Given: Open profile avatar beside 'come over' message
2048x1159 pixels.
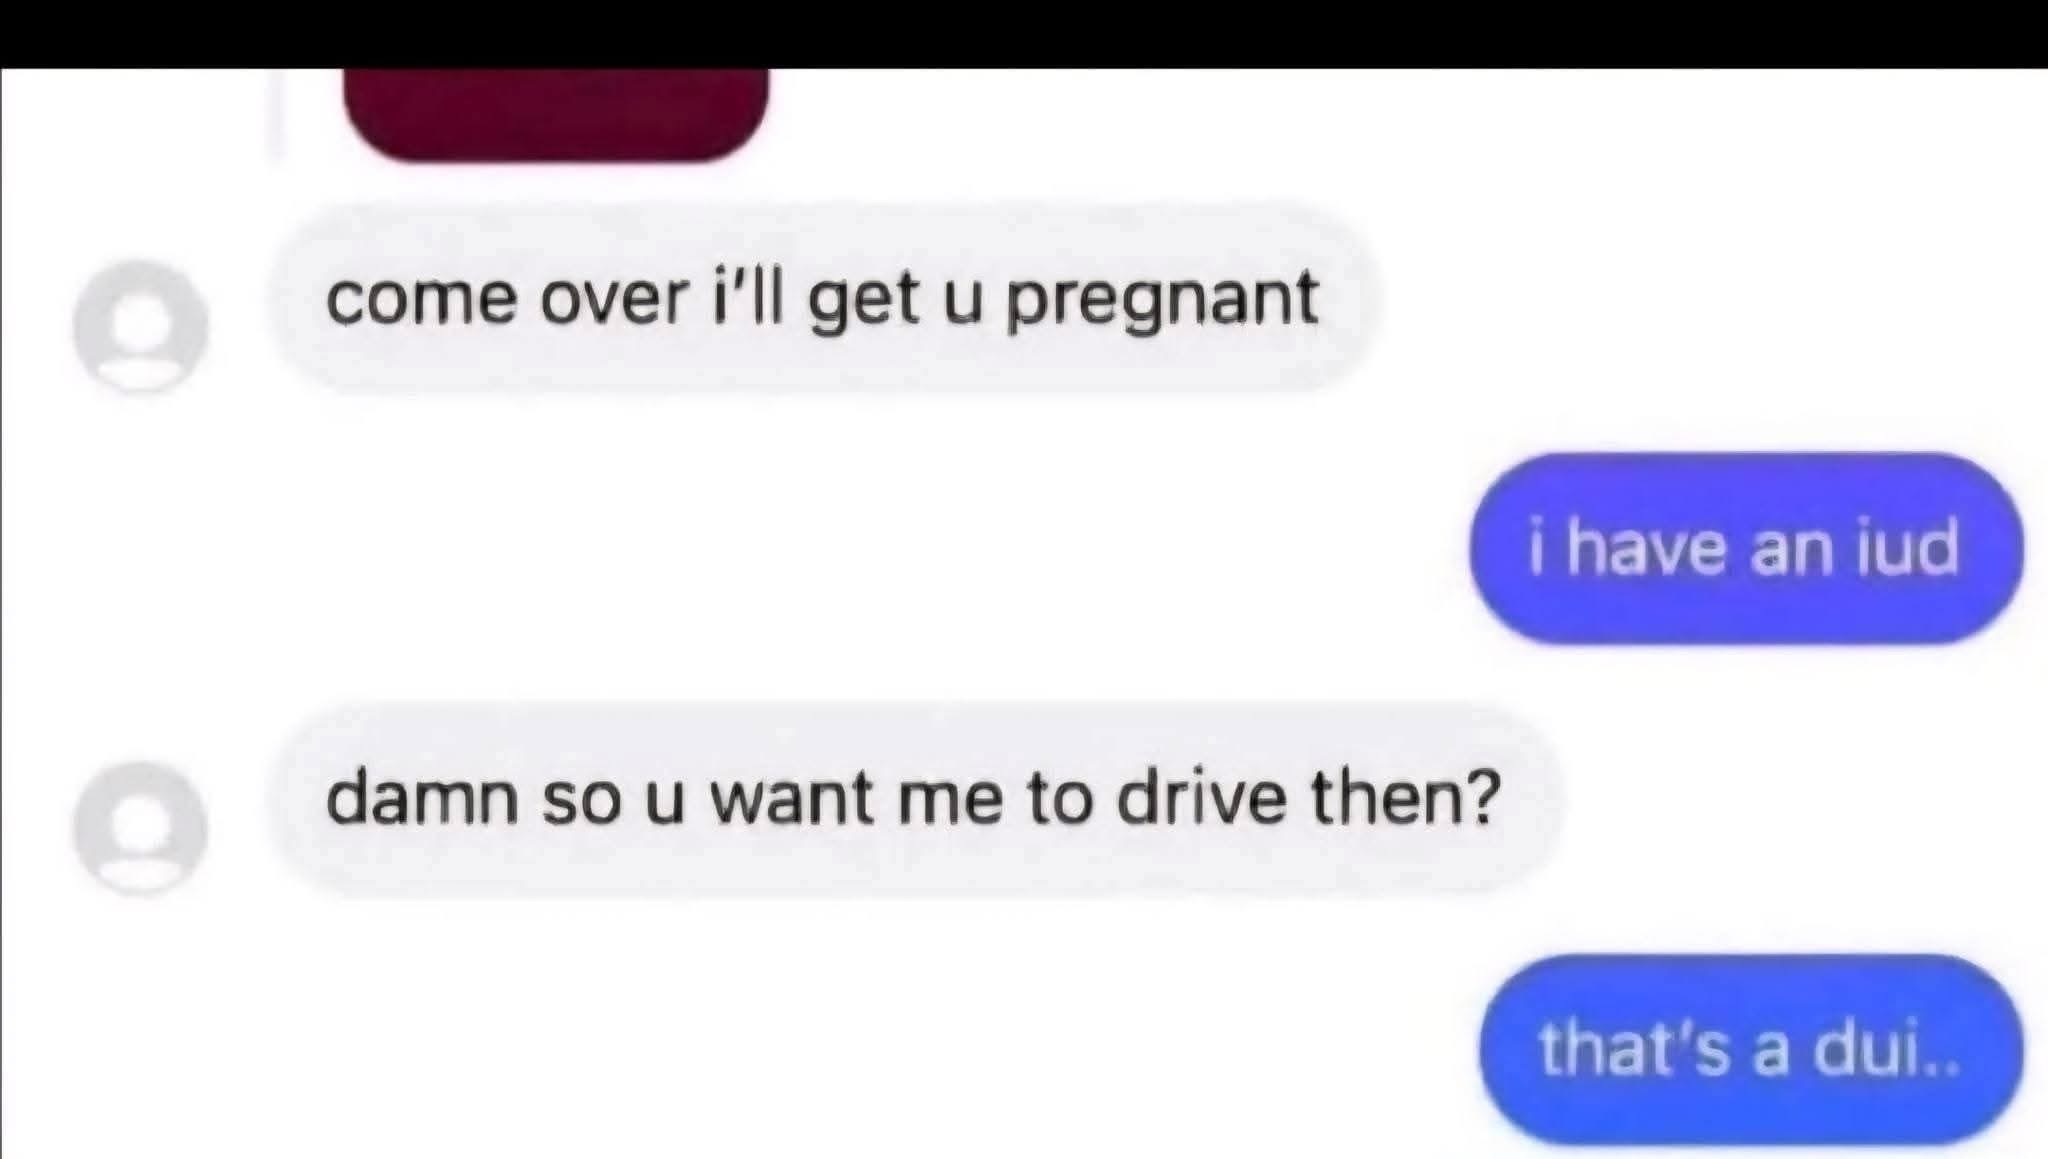Looking at the screenshot, I should click(141, 327).
